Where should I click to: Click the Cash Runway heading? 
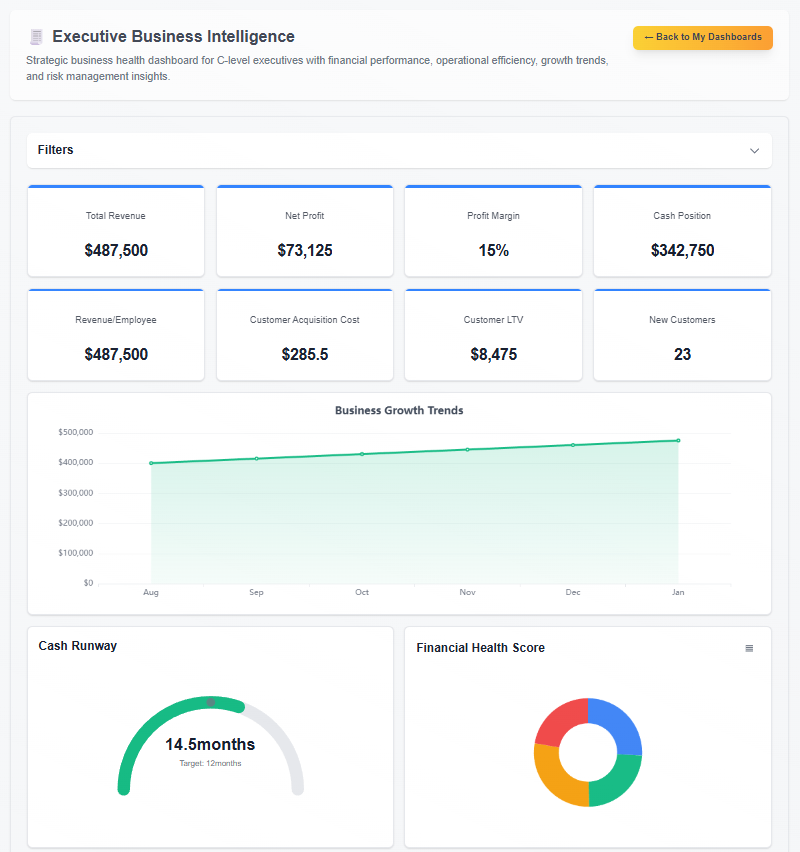point(78,646)
